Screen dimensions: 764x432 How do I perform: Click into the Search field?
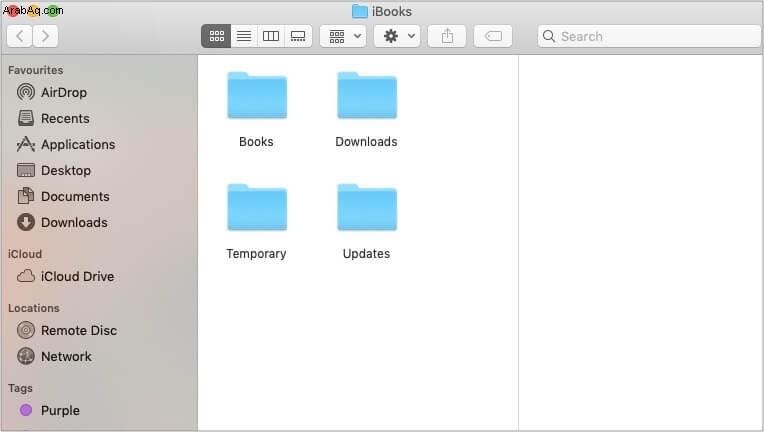point(649,36)
